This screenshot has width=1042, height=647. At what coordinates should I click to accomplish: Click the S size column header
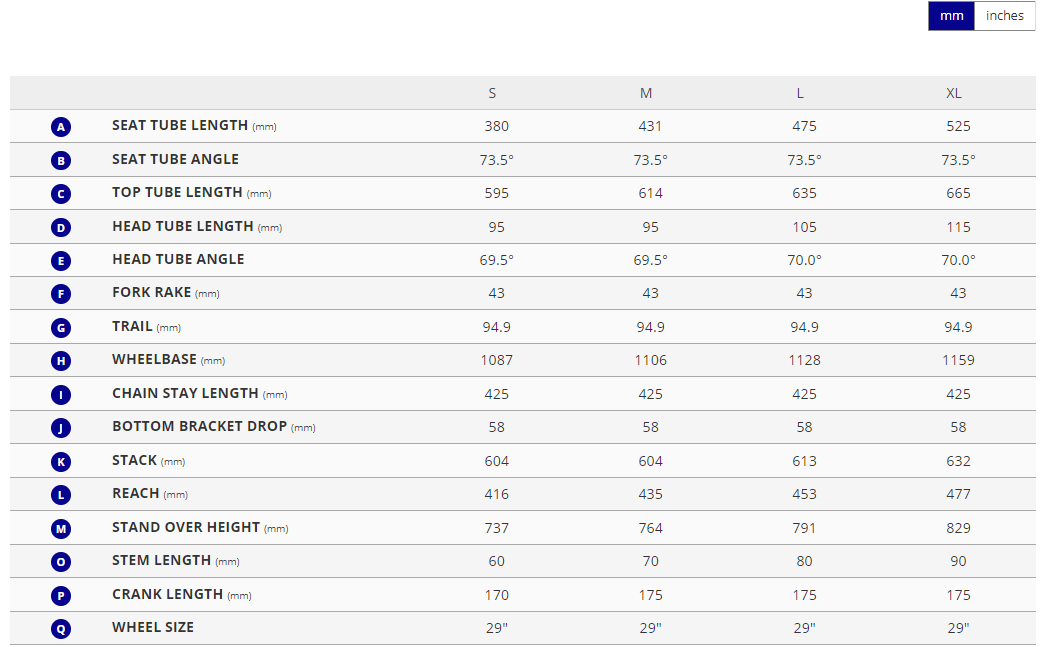(492, 93)
